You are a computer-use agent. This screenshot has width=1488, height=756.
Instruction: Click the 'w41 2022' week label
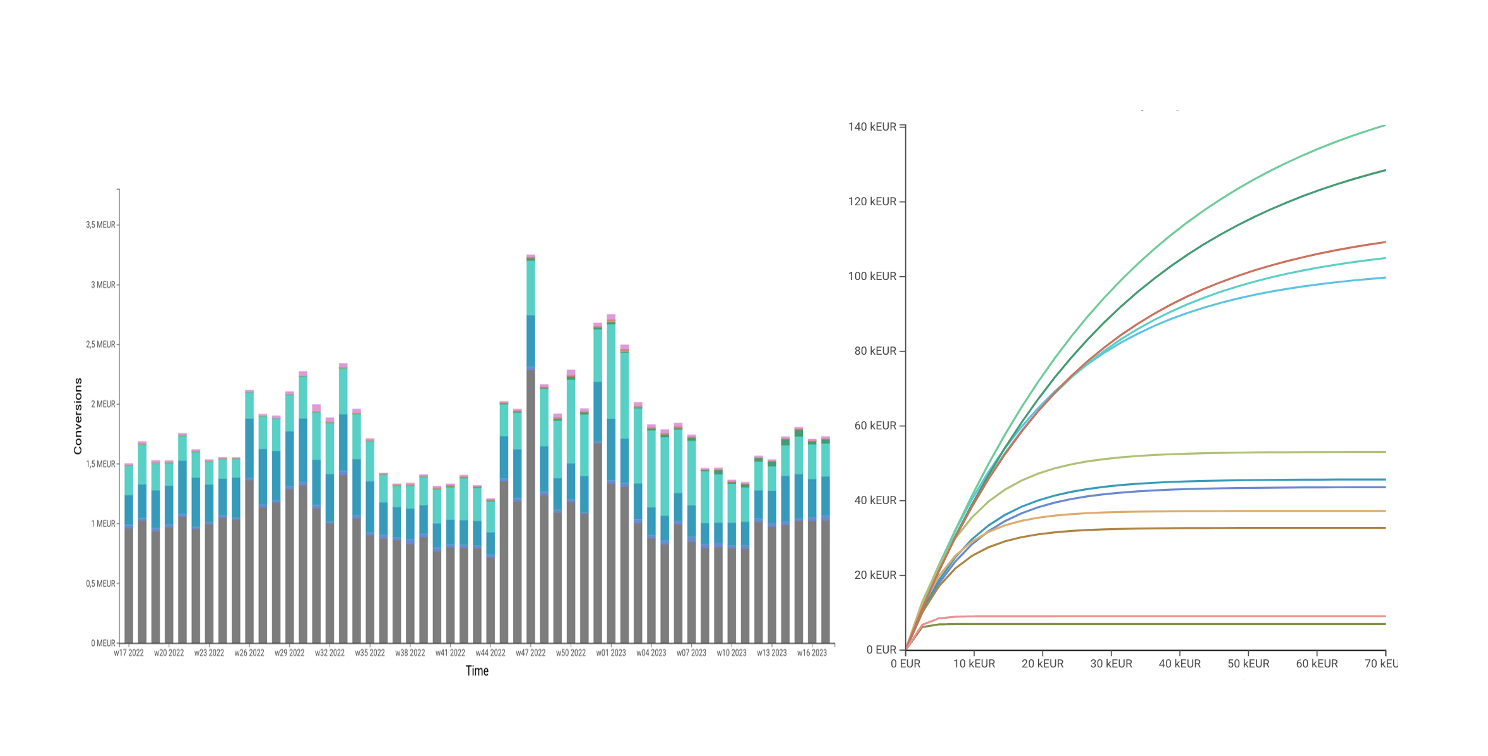click(x=450, y=653)
